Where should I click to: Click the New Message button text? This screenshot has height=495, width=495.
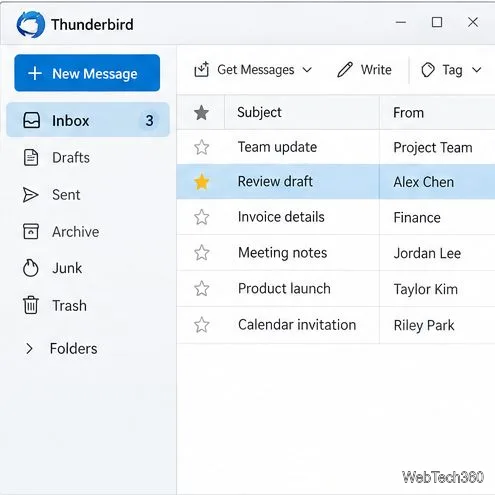(95, 74)
